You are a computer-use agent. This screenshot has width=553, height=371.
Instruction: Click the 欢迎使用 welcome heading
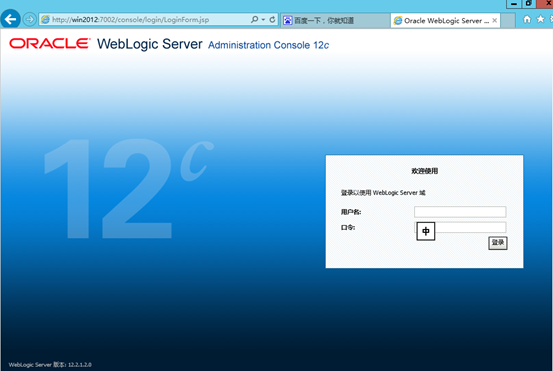[425, 171]
